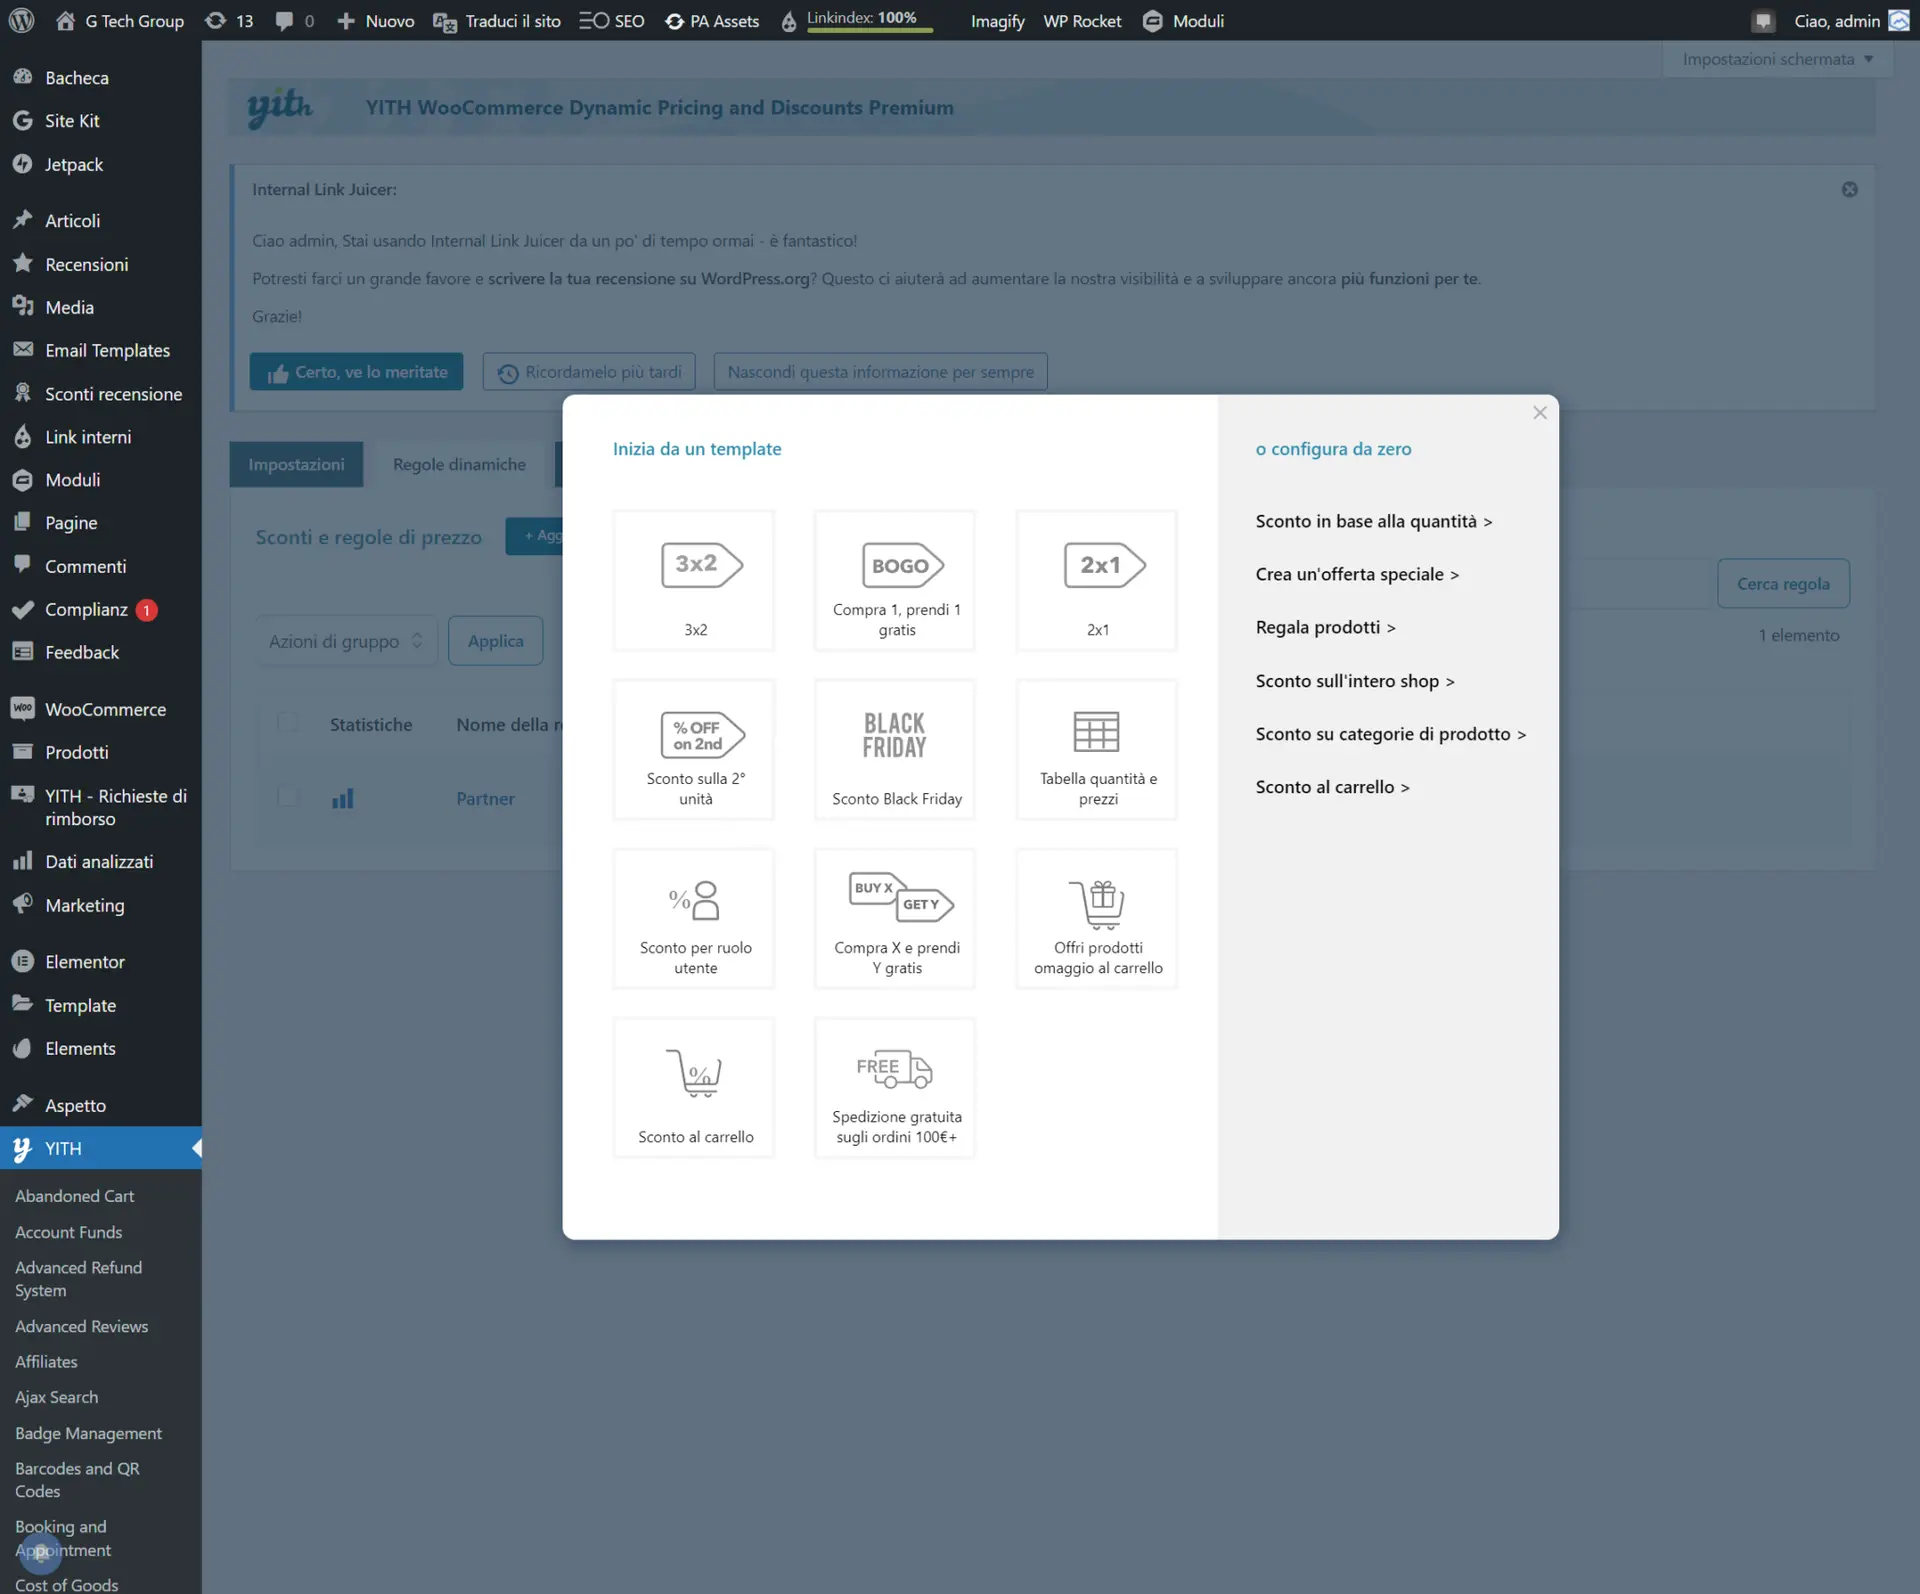Choose the Sconto sull'intero shop link

(1354, 680)
